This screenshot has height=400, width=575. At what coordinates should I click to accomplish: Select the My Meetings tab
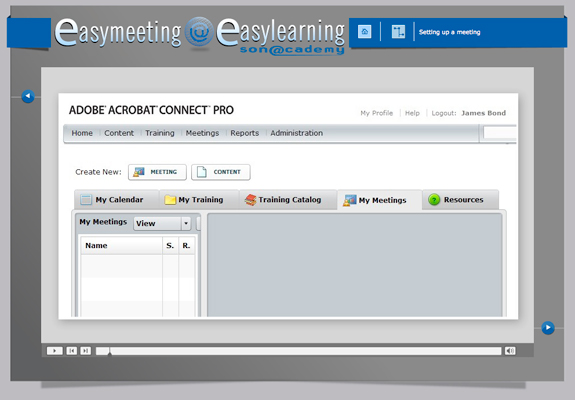pyautogui.click(x=380, y=200)
